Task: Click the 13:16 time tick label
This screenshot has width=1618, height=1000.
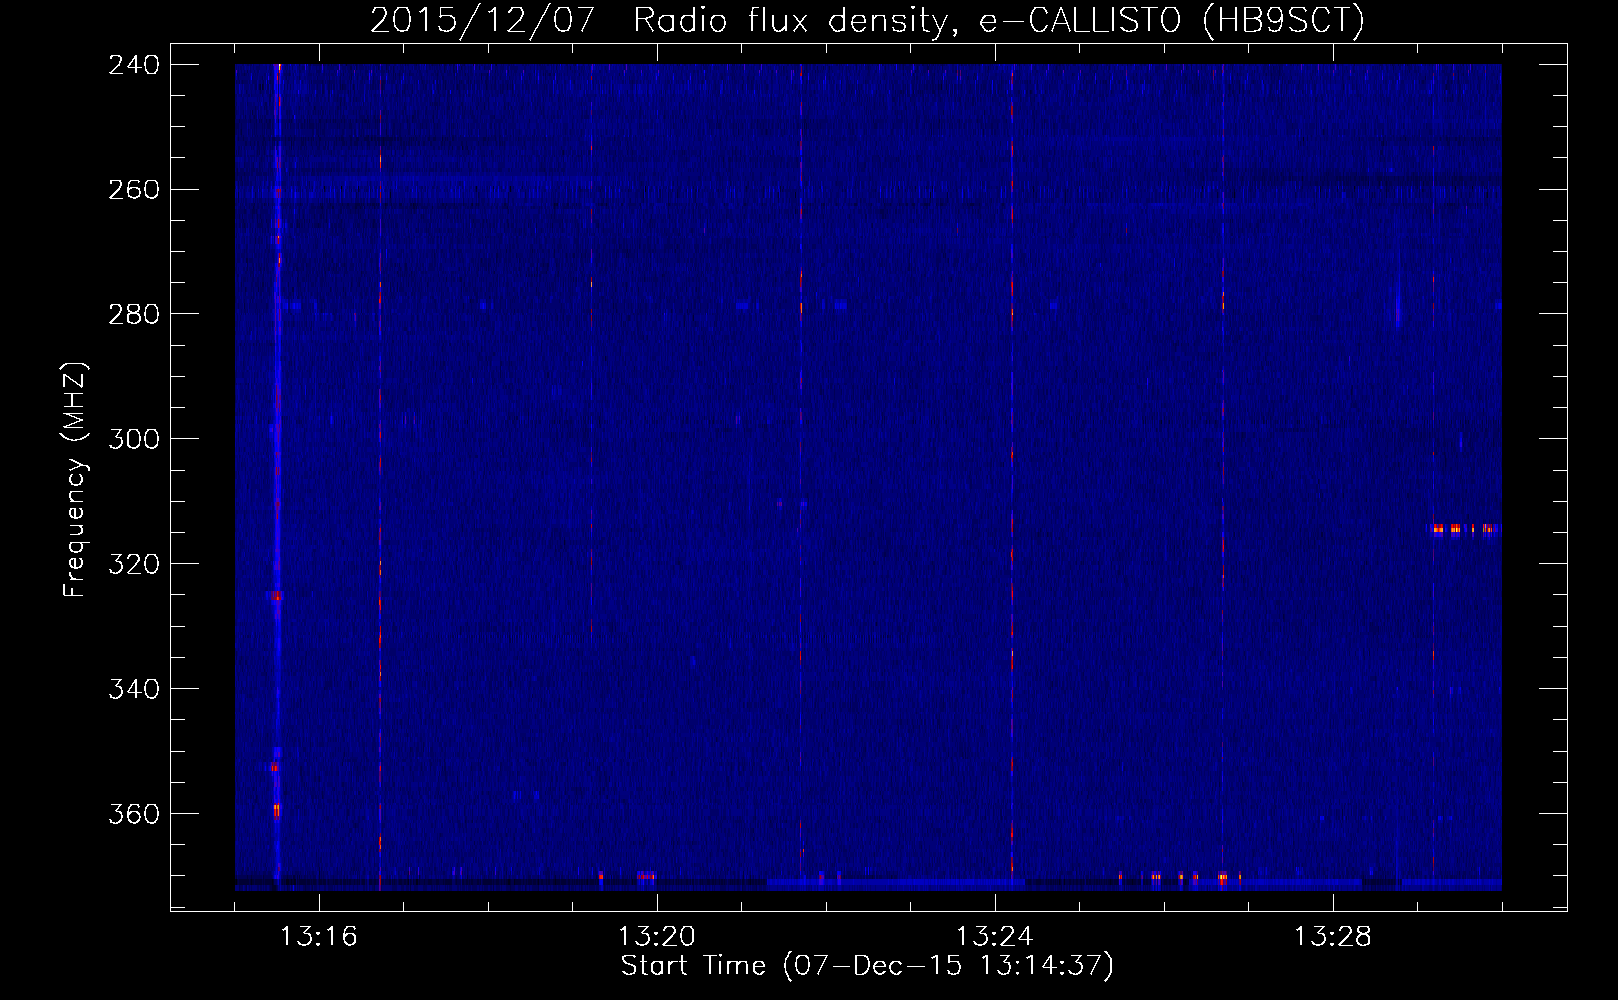Action: click(319, 937)
